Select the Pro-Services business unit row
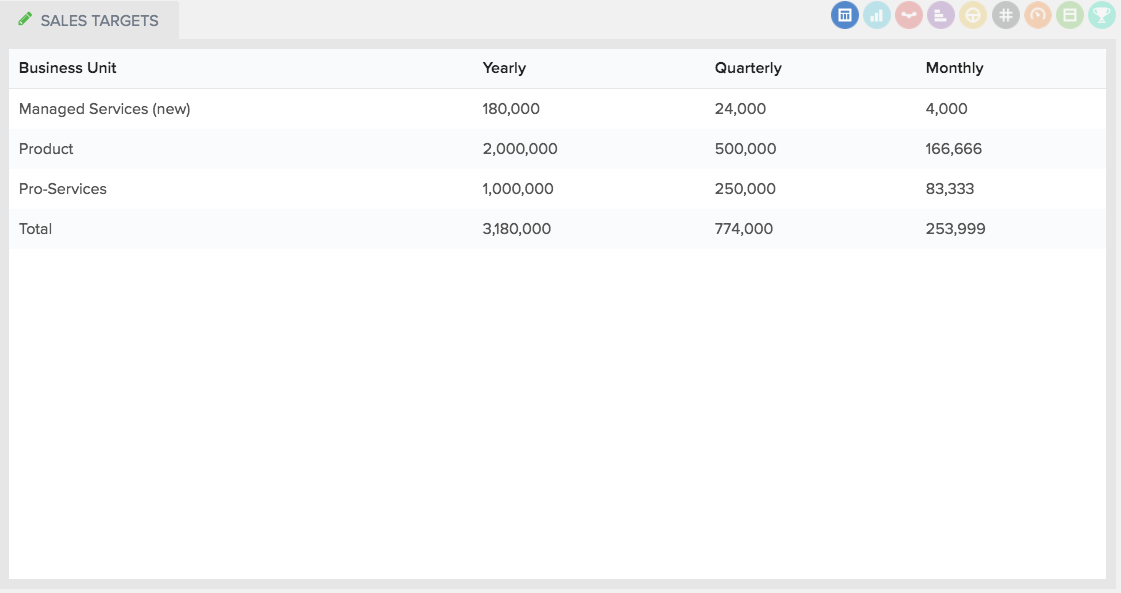Viewport: 1121px width, 593px height. pyautogui.click(x=558, y=189)
